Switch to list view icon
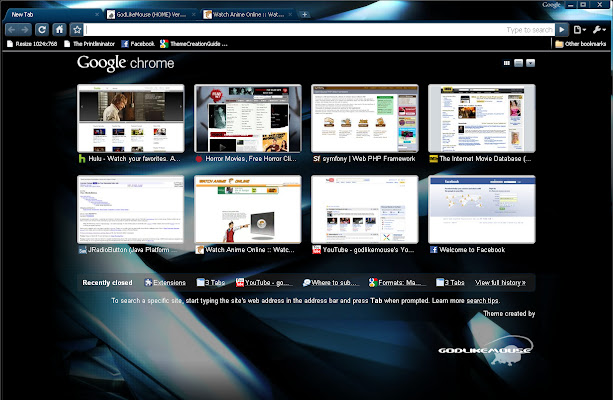 [518, 63]
